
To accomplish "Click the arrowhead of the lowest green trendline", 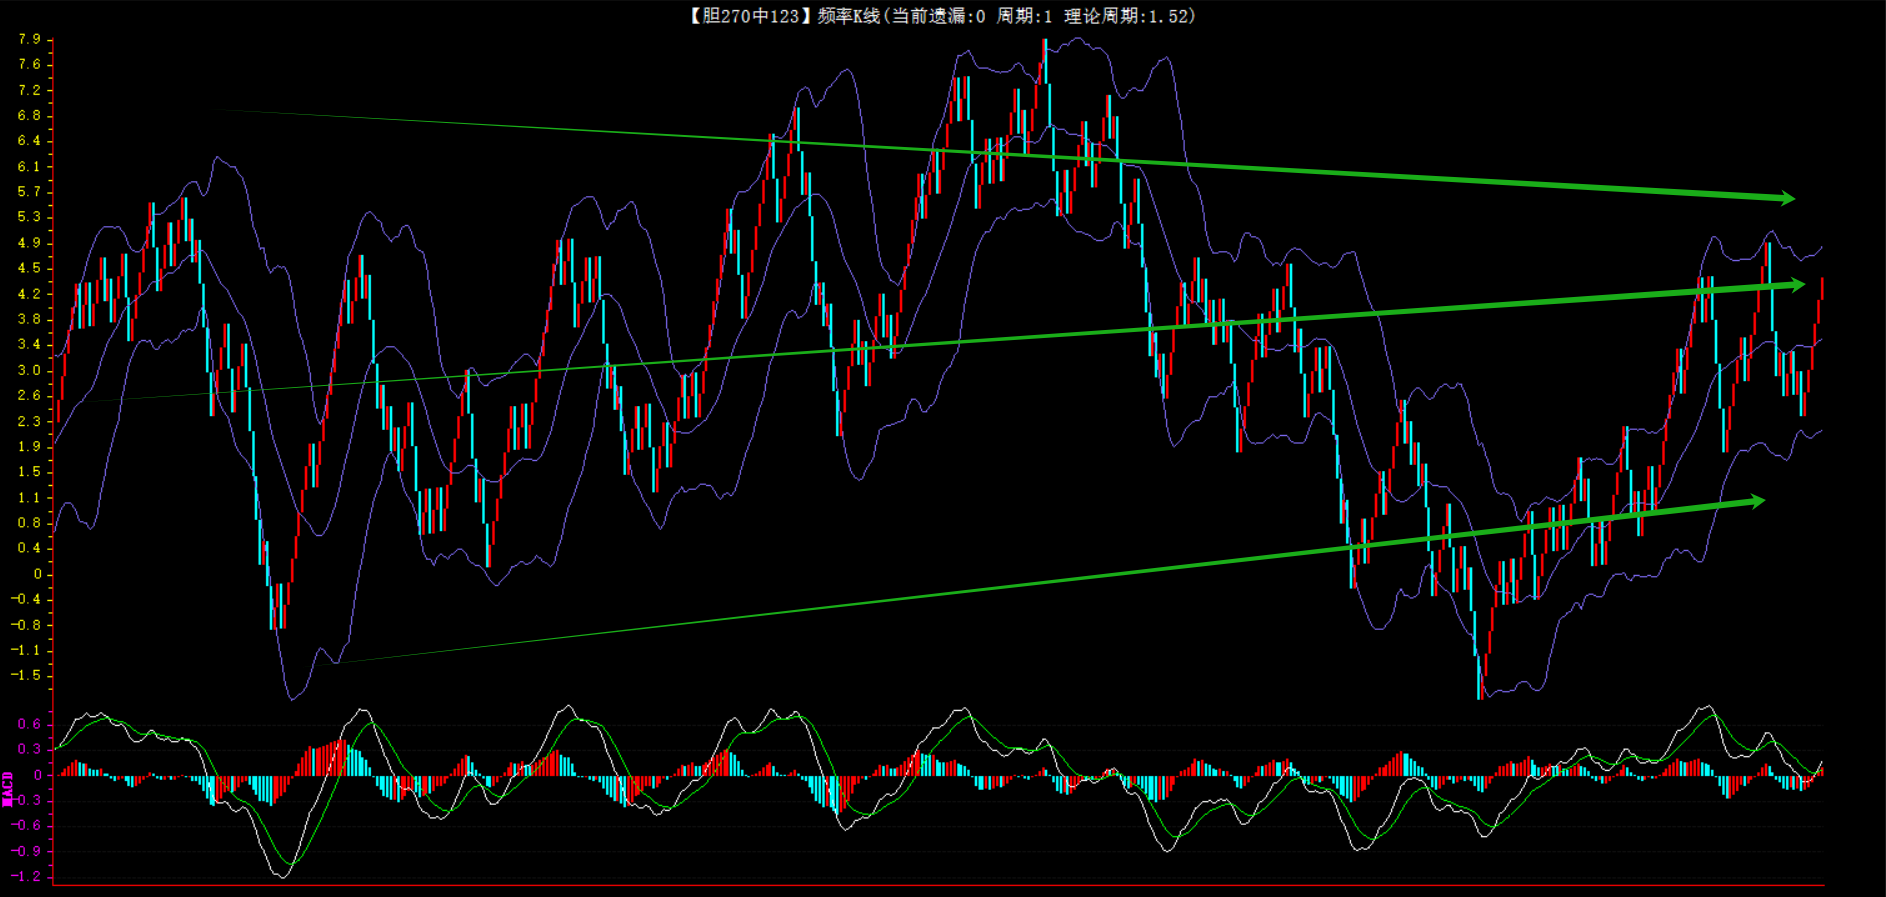I will tap(1754, 501).
